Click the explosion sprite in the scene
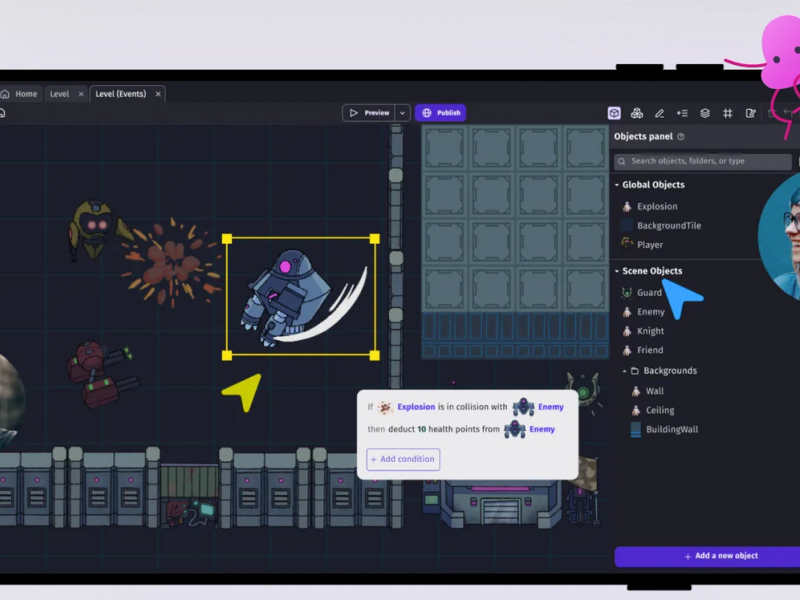Screen dimensions: 800x600 172,264
